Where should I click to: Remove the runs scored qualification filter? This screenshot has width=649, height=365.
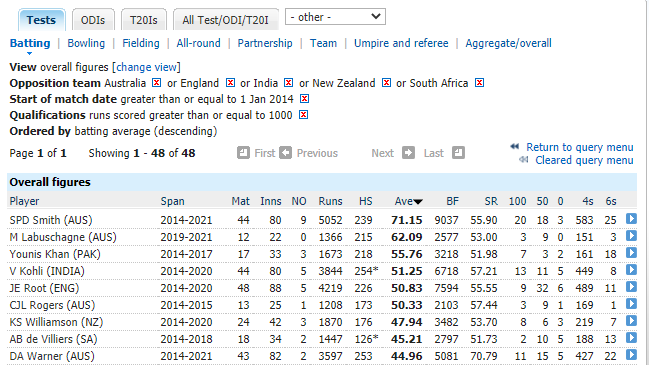[303, 115]
